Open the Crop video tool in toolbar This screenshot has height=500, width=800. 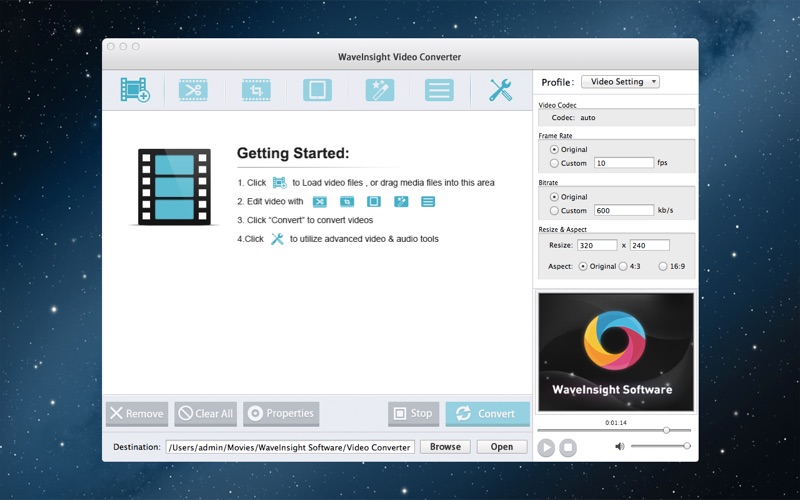click(256, 90)
